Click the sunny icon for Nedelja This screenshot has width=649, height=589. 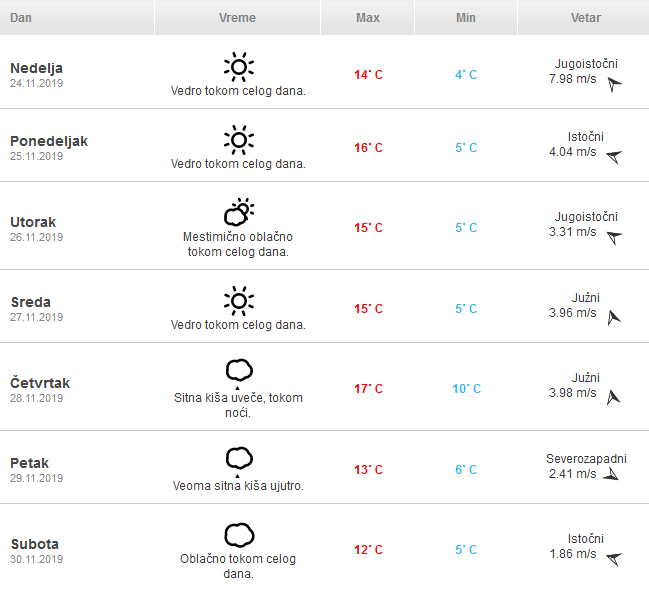click(238, 67)
